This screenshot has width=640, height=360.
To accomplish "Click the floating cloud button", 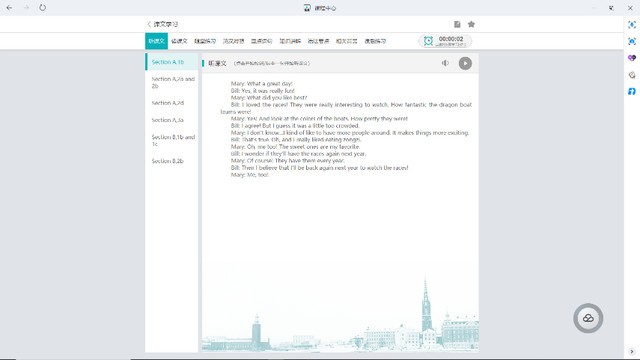I will (588, 318).
